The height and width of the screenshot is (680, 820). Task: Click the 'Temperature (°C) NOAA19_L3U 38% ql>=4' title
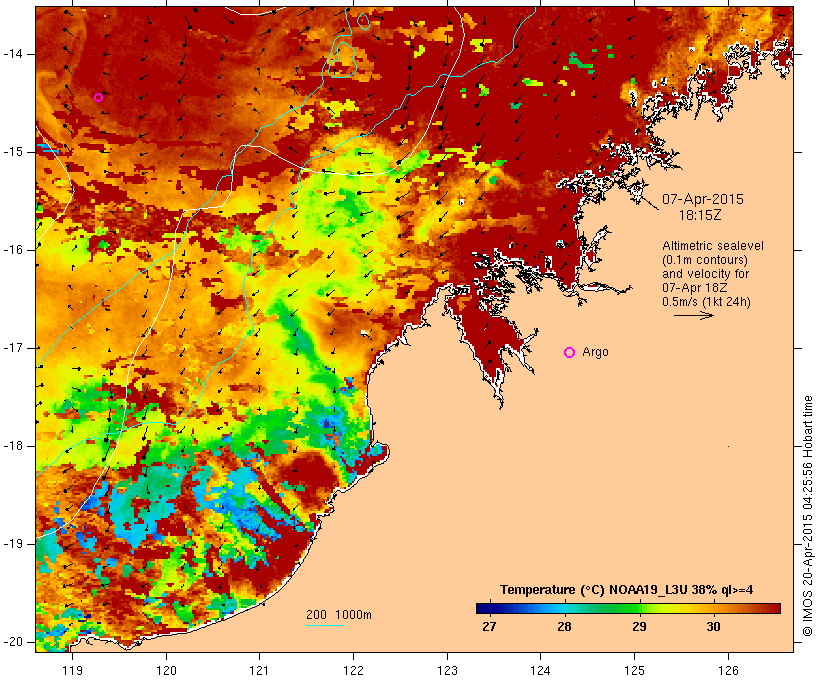[x=627, y=590]
